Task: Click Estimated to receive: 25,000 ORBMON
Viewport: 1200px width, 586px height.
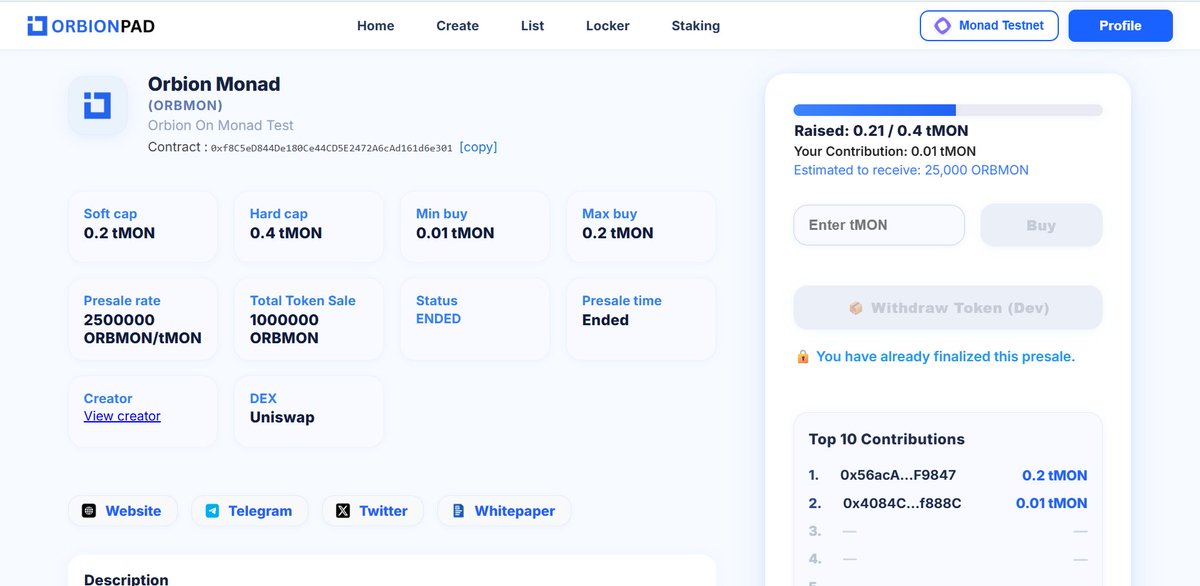Action: [911, 170]
